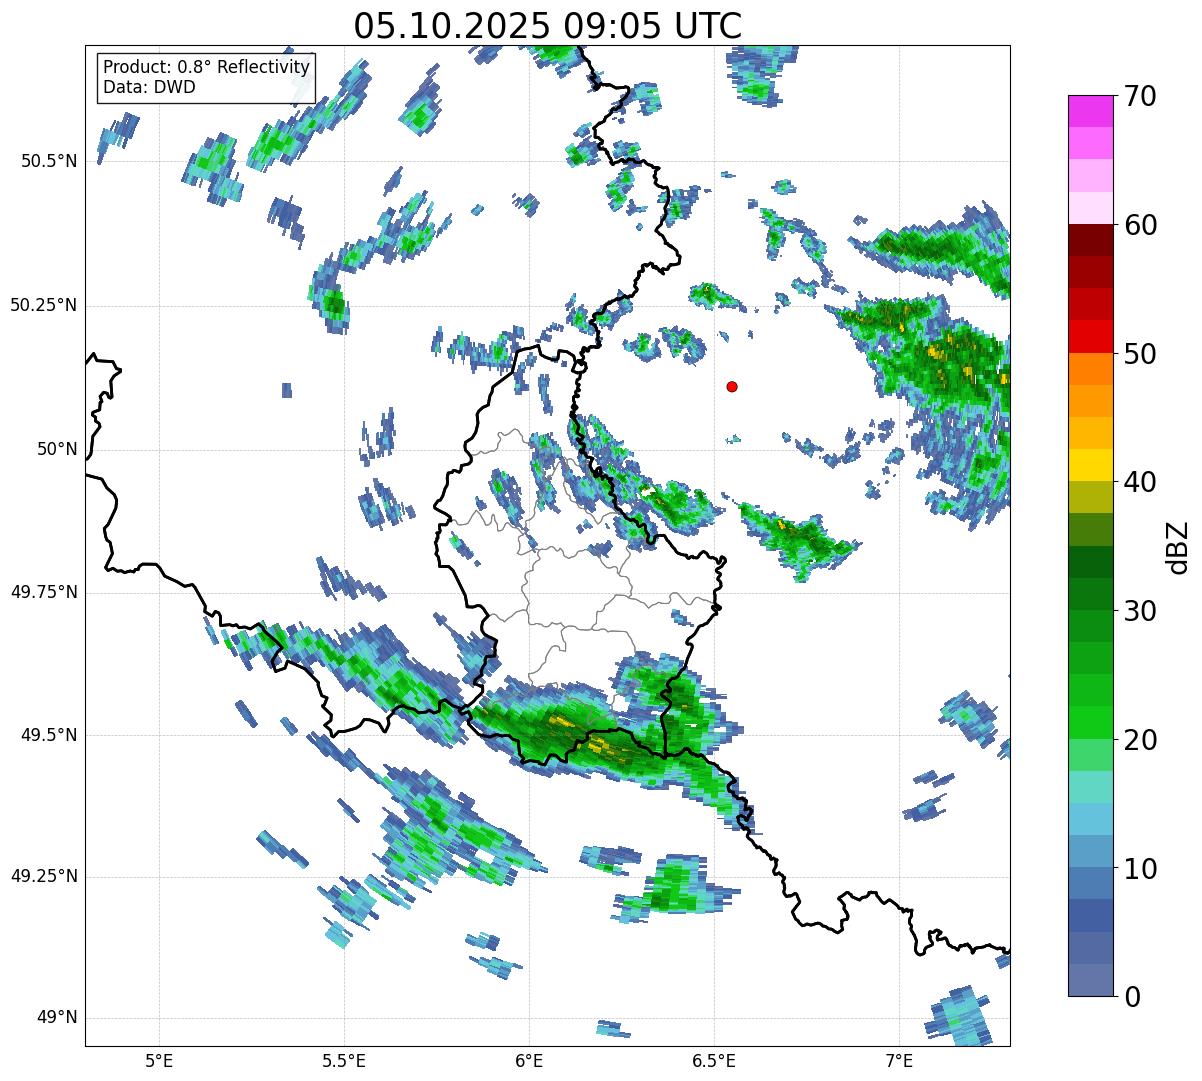Click the '6.5°E' longitude label
The image size is (1202, 1081).
[x=714, y=1060]
